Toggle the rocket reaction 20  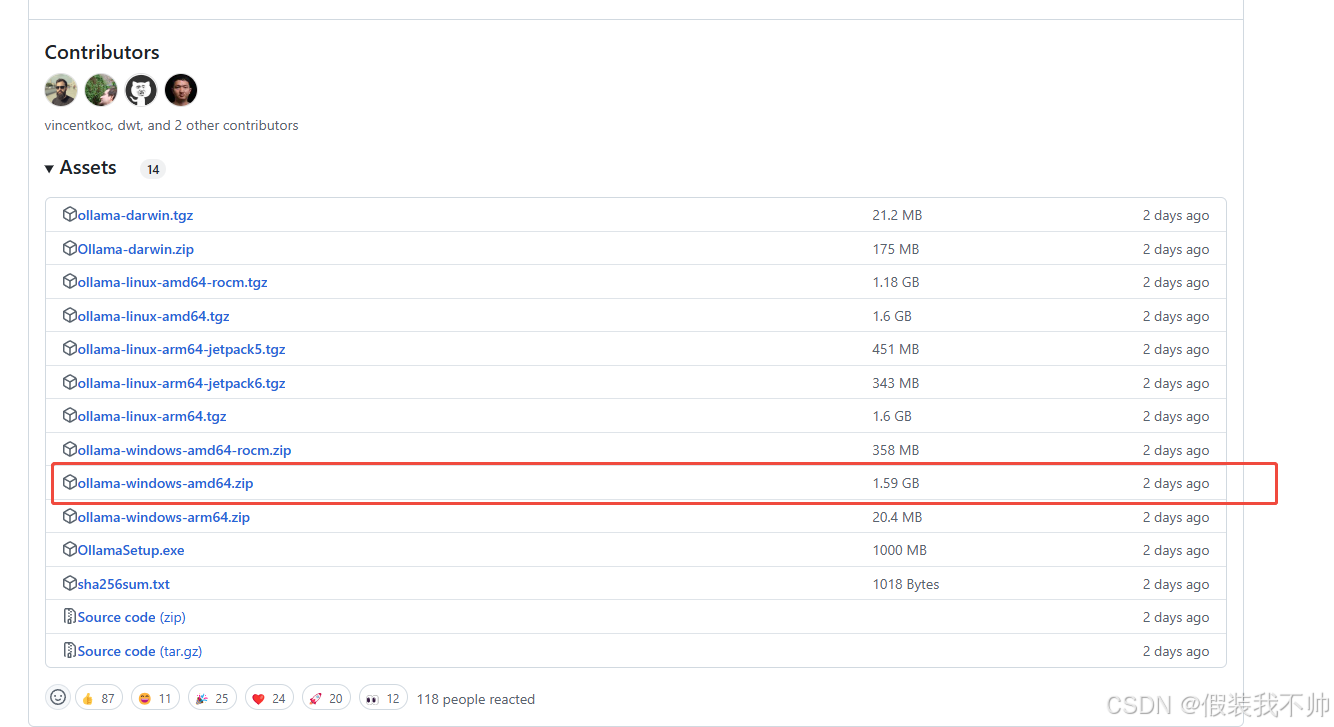[326, 698]
